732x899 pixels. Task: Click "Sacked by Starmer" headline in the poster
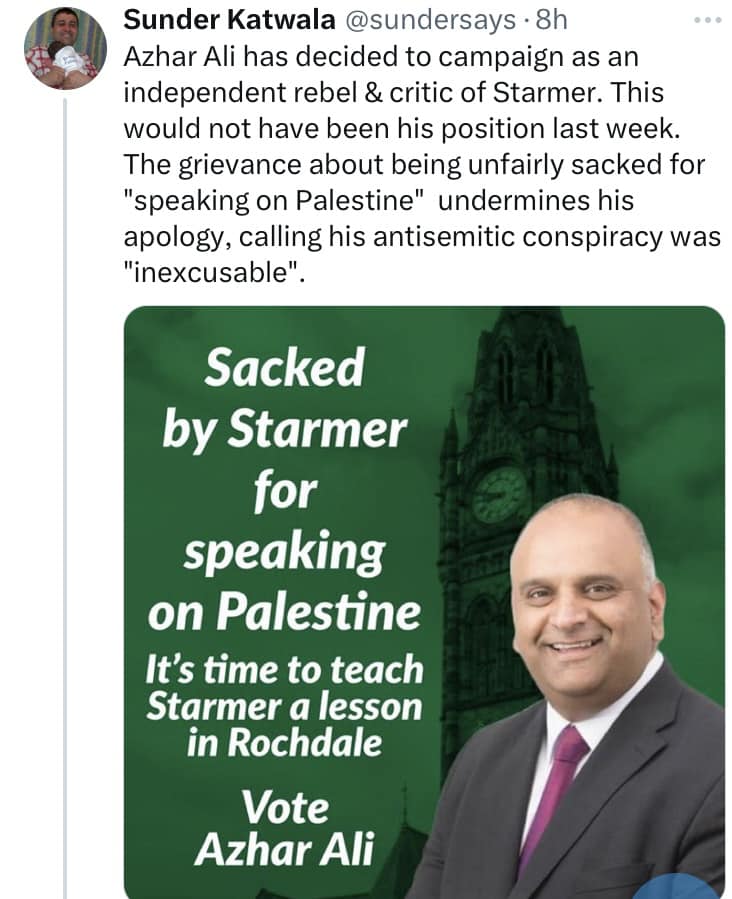click(x=284, y=400)
